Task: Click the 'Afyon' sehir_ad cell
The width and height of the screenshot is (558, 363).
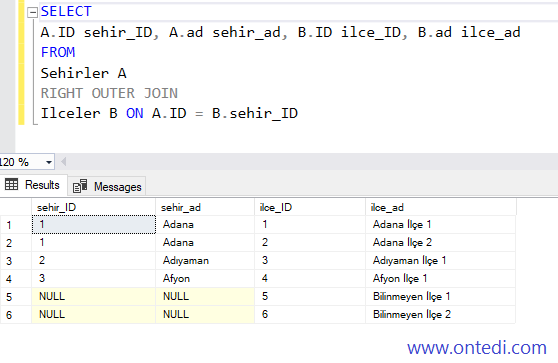Action: coord(205,279)
